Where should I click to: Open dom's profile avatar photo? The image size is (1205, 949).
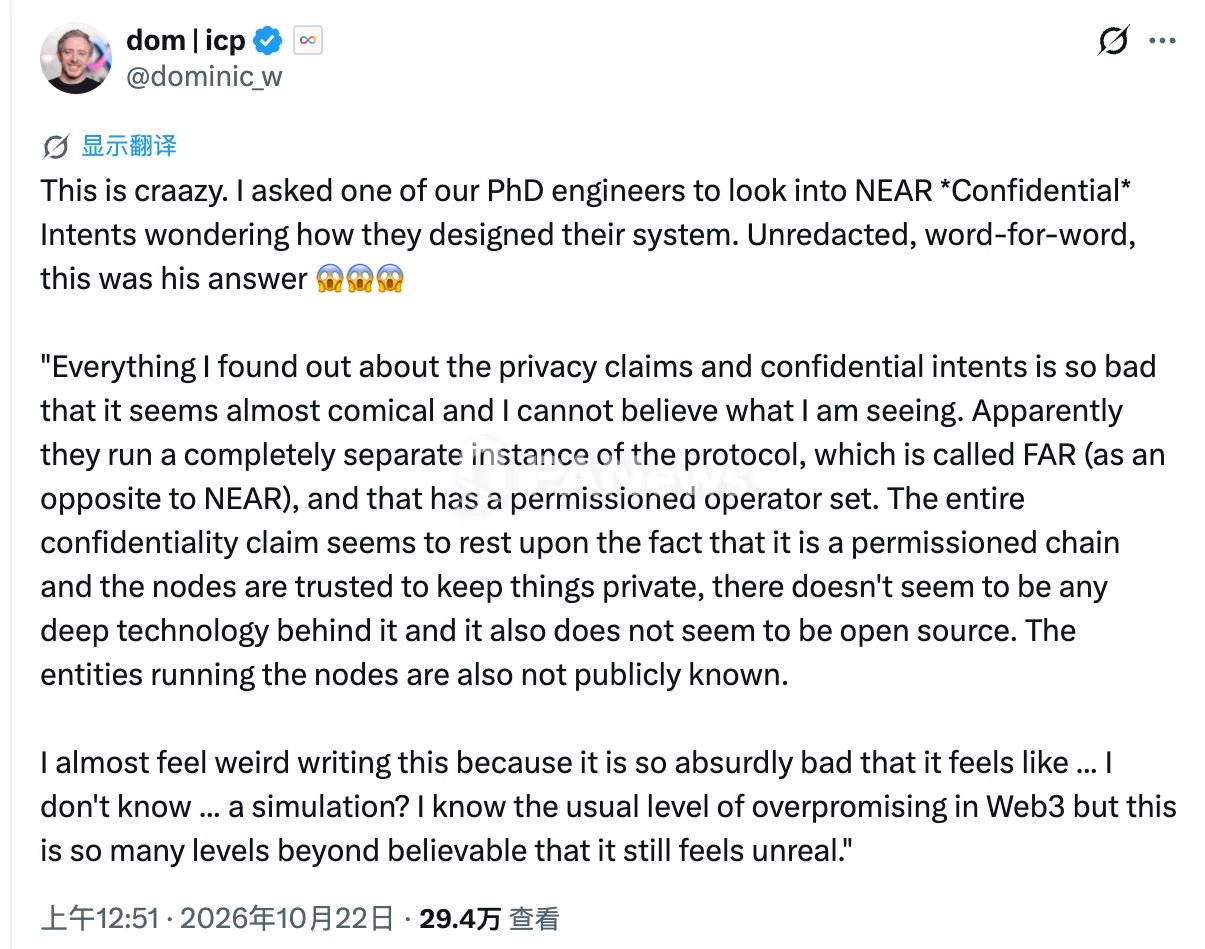pos(75,57)
